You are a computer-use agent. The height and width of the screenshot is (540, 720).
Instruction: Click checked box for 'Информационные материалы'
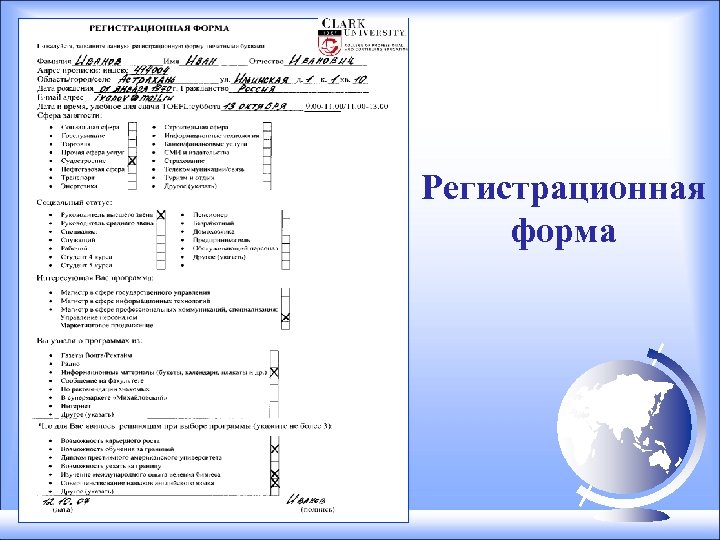274,372
